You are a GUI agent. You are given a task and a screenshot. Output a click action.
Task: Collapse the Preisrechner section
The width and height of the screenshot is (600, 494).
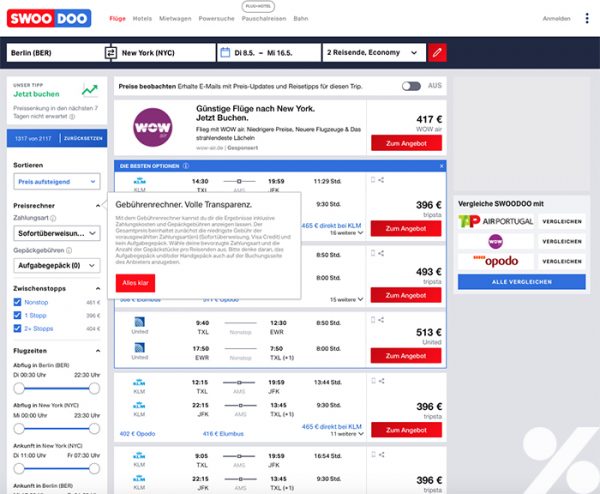coord(98,206)
